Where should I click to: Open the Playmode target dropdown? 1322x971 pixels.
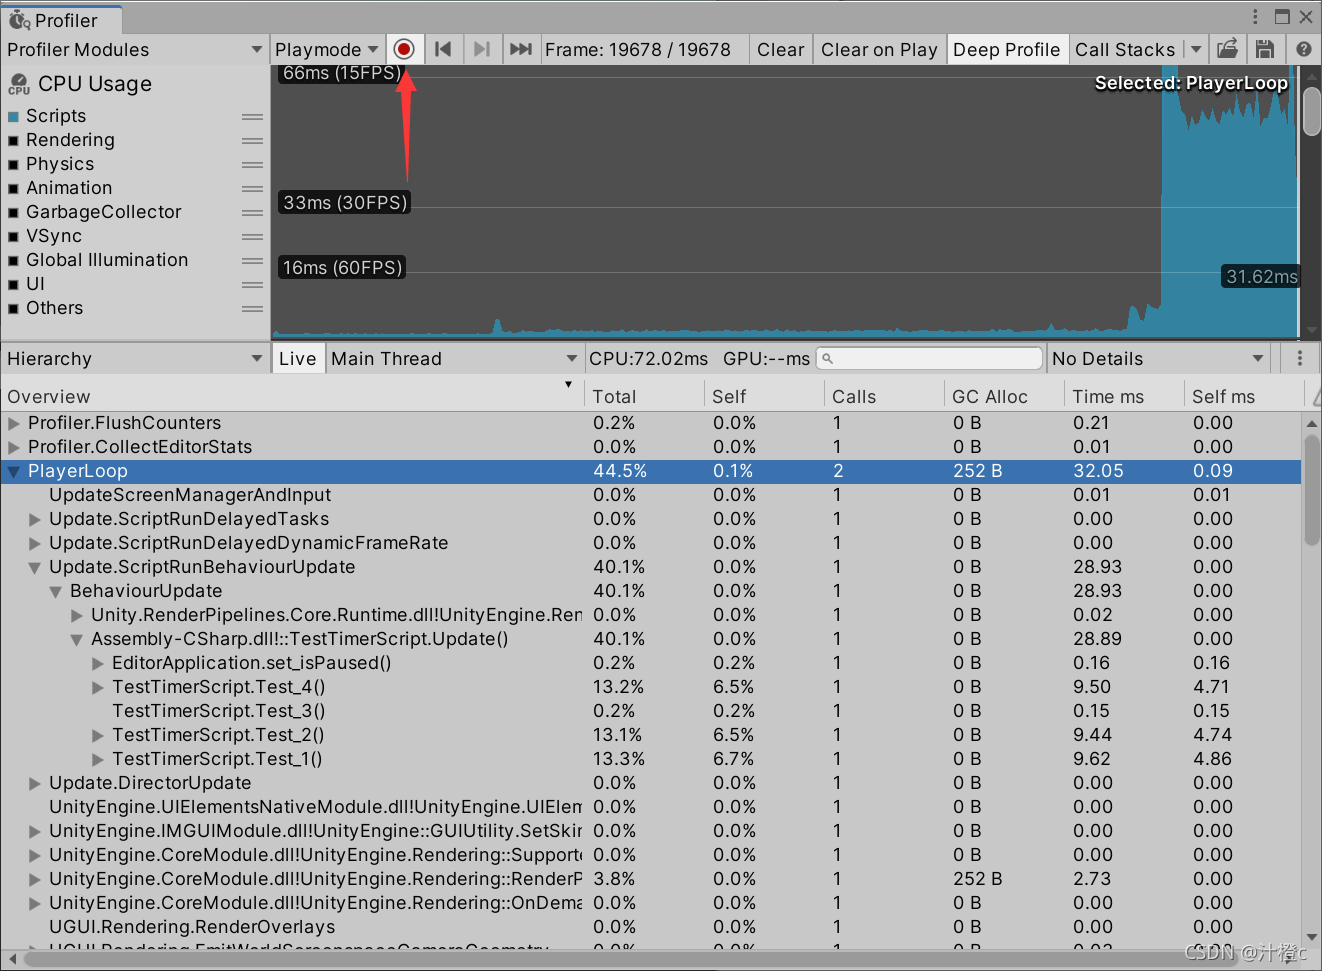click(326, 49)
